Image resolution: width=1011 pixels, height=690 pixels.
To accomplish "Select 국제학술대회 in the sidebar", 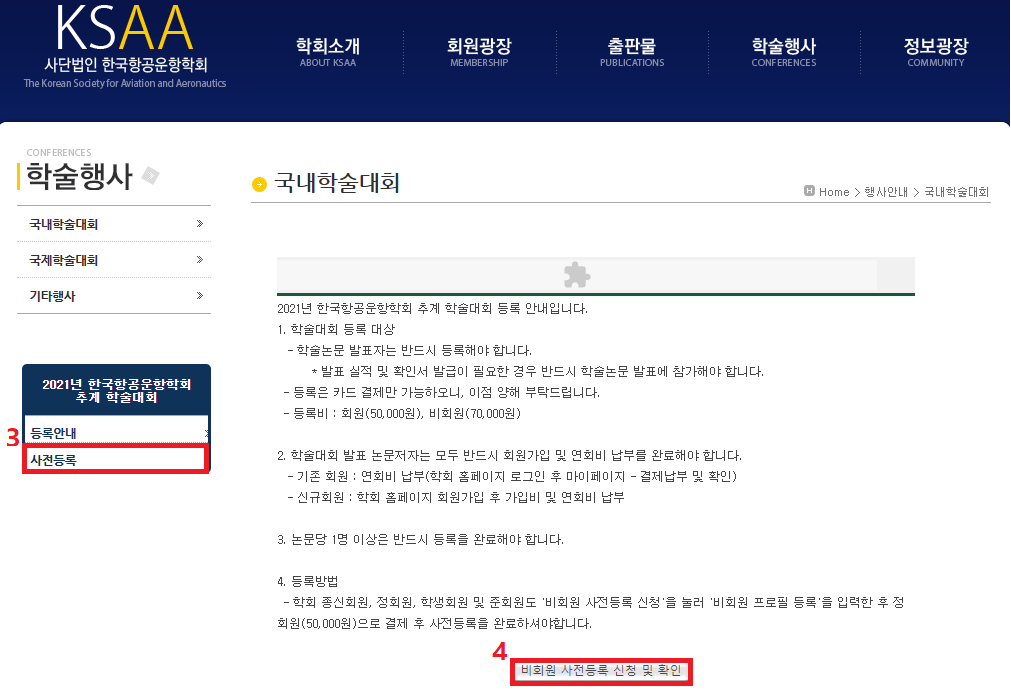I will coord(63,261).
